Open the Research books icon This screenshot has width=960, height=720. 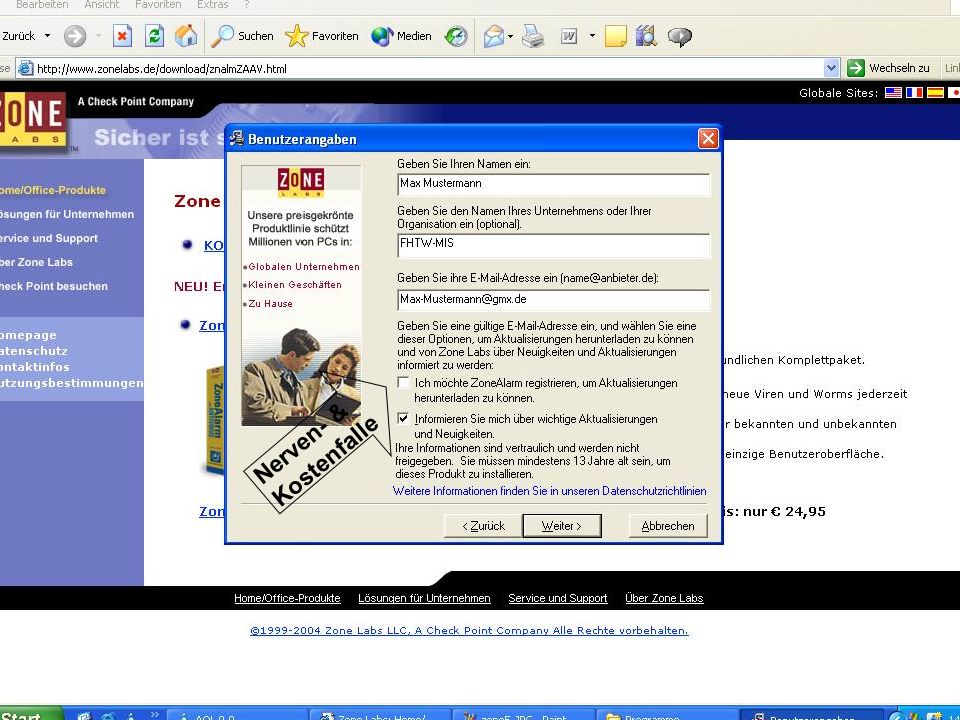[646, 36]
